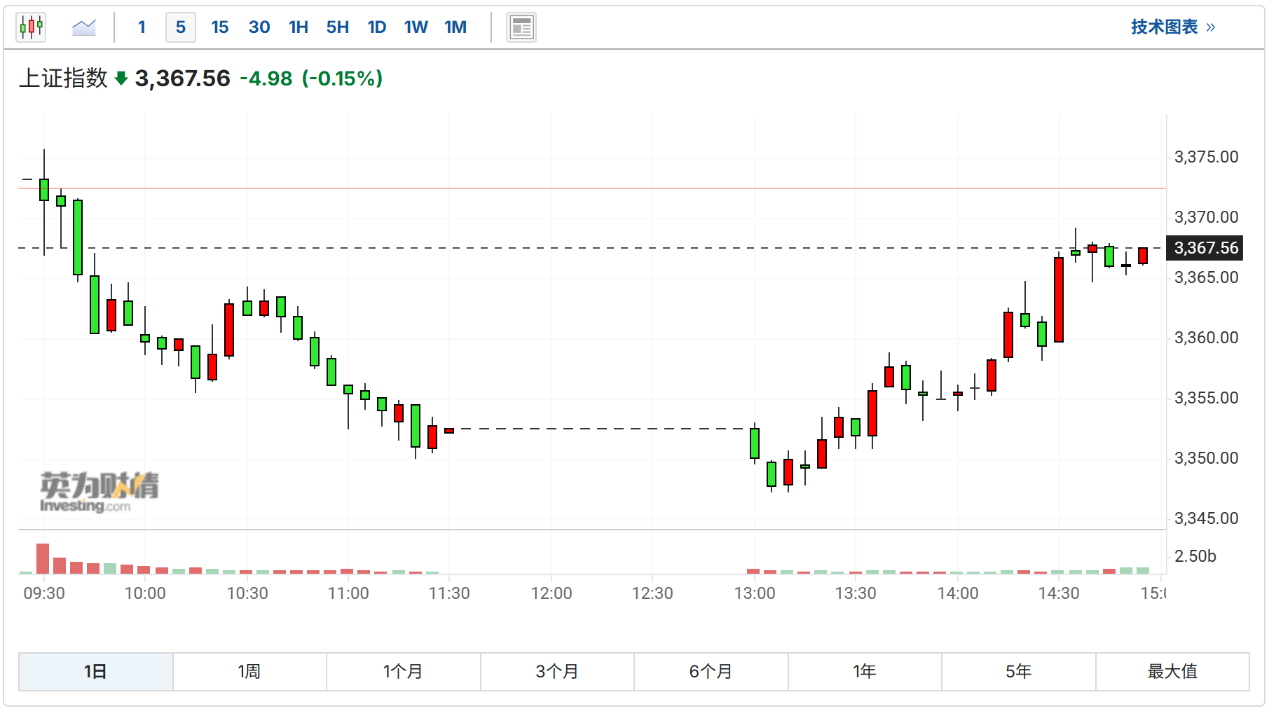Screen dimensions: 1269x711
Task: Click the percent change (-0.15%) value
Action: coord(342,79)
